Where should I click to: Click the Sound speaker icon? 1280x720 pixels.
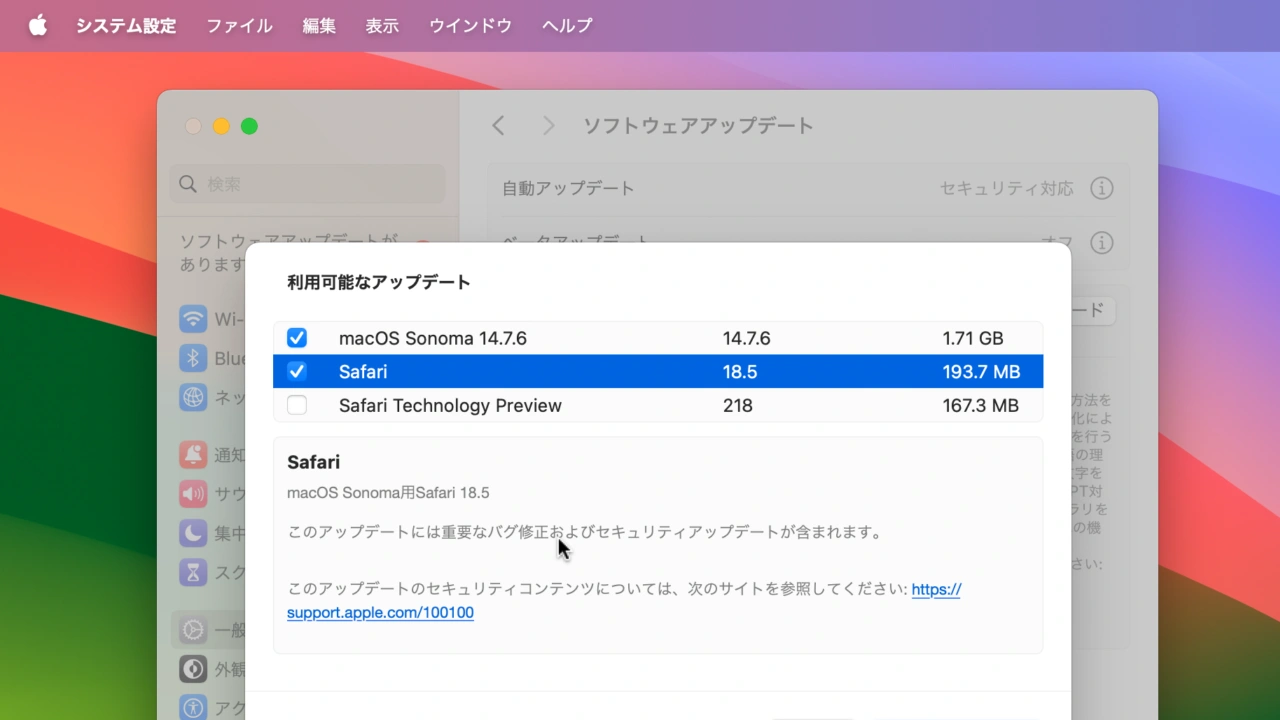click(193, 493)
